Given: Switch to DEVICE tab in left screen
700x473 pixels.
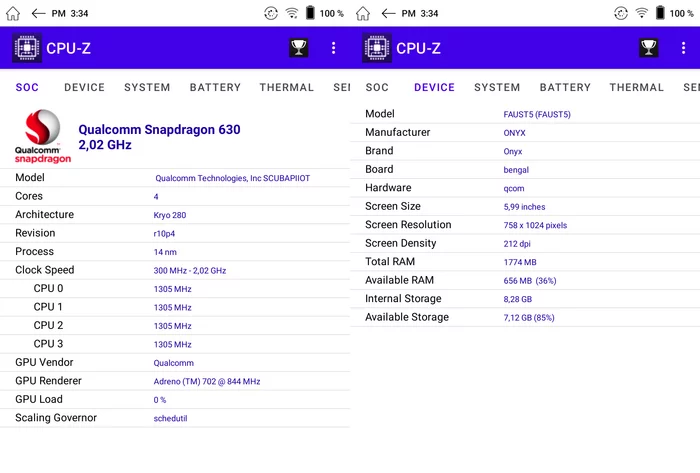Looking at the screenshot, I should coord(84,87).
